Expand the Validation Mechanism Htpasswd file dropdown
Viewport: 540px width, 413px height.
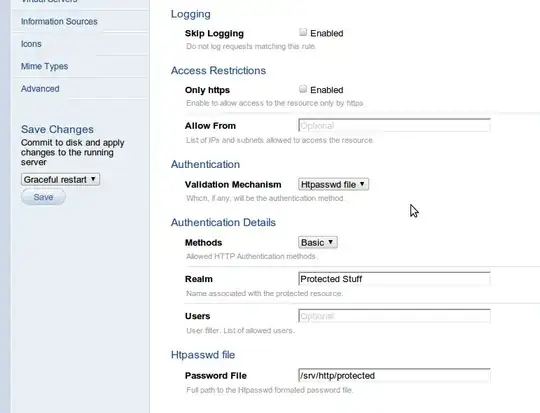click(x=333, y=184)
